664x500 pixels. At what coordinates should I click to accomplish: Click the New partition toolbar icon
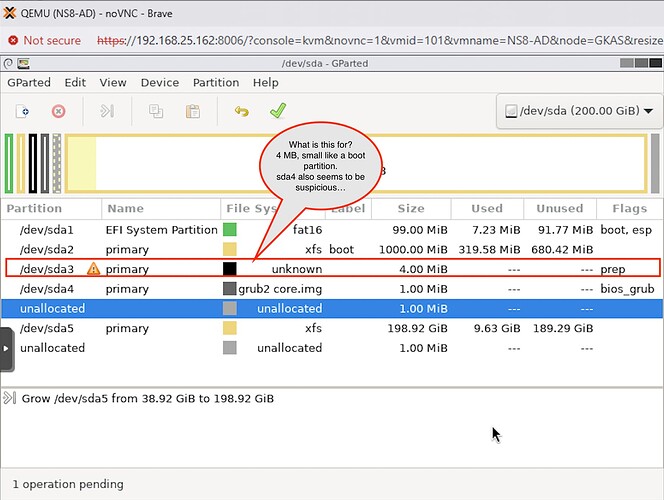click(x=22, y=111)
